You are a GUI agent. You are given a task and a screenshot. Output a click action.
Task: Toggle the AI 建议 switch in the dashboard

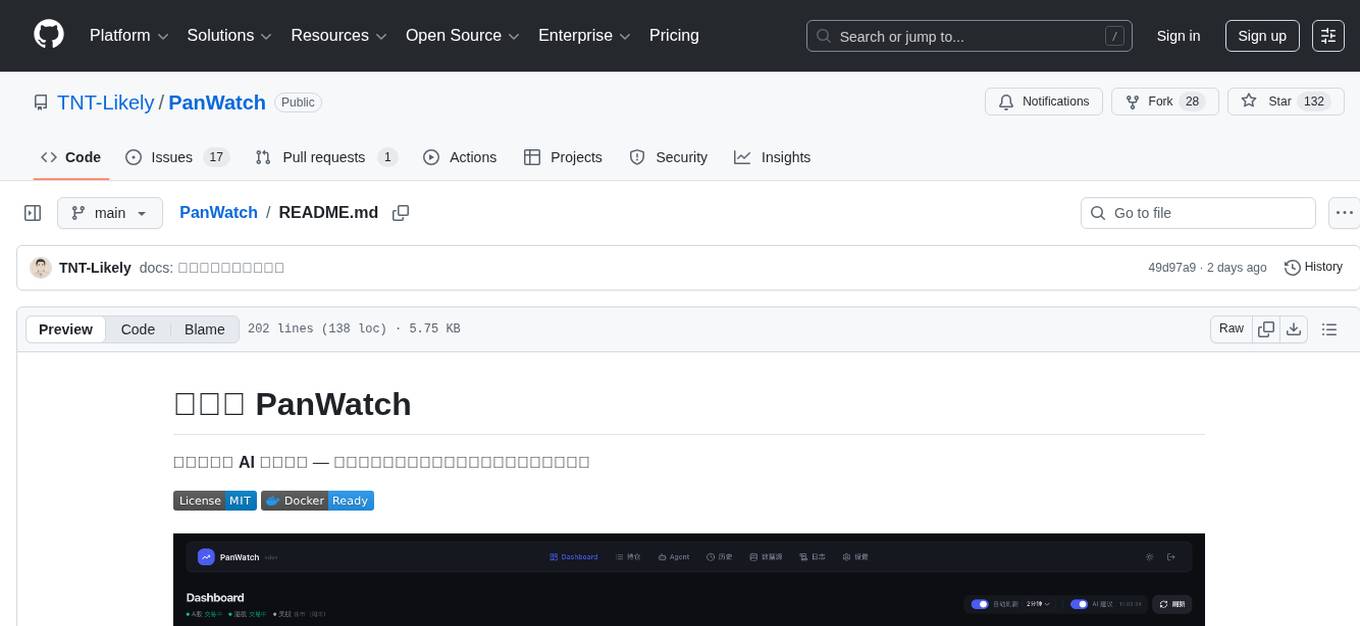tap(1078, 604)
